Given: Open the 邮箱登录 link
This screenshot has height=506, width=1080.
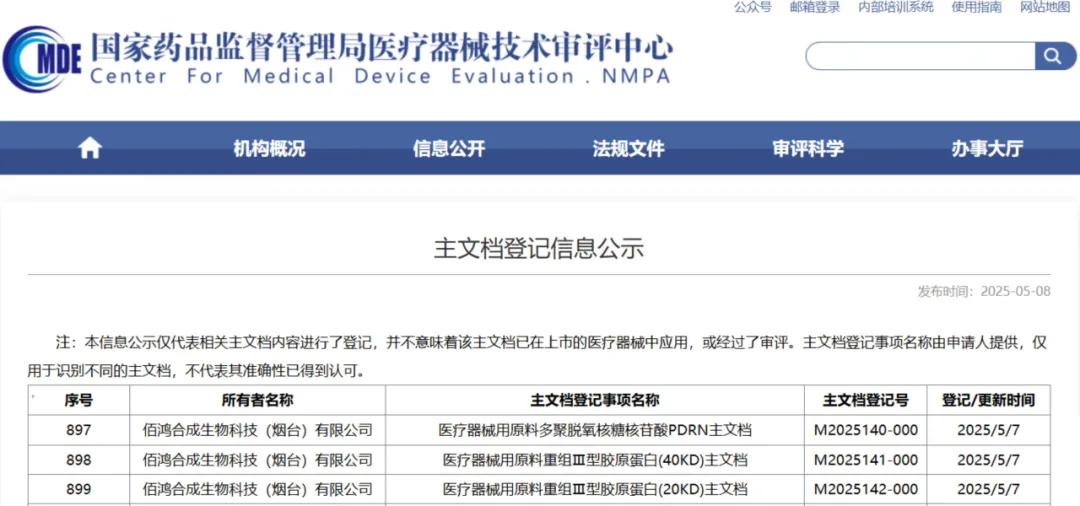Looking at the screenshot, I should [815, 7].
